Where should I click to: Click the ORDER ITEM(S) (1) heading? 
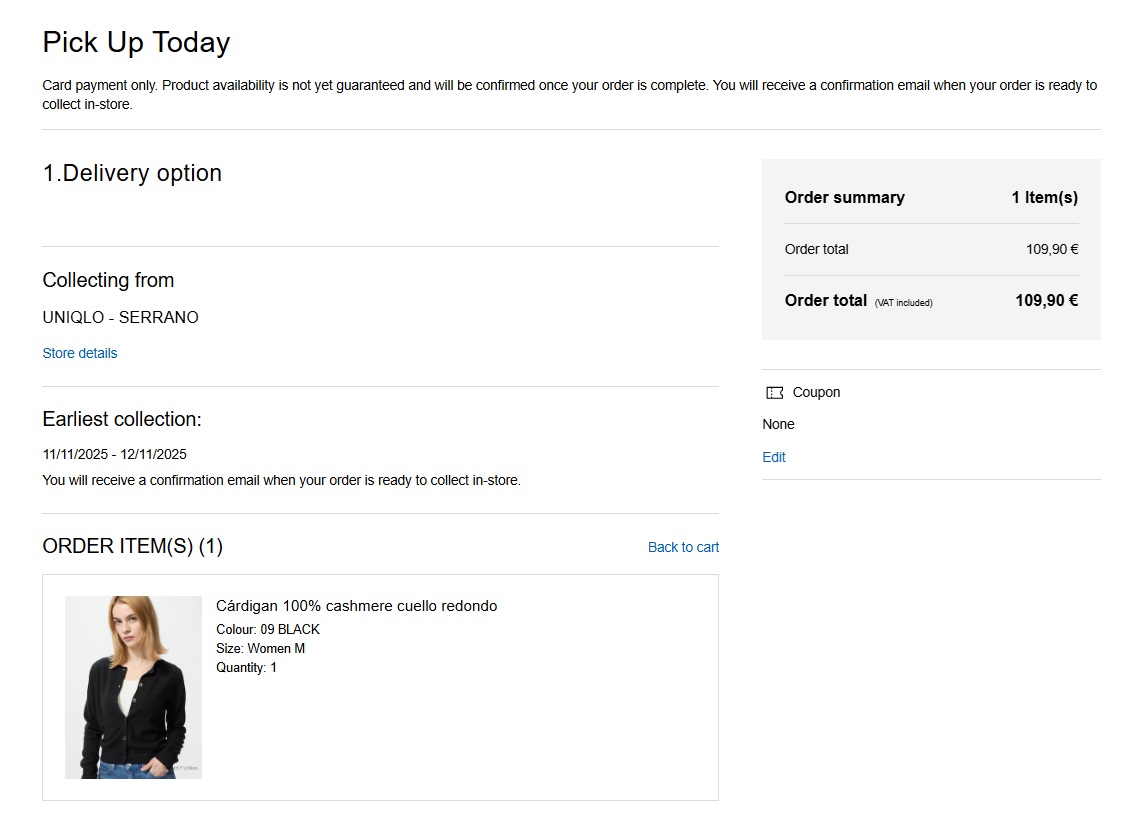pyautogui.click(x=132, y=546)
